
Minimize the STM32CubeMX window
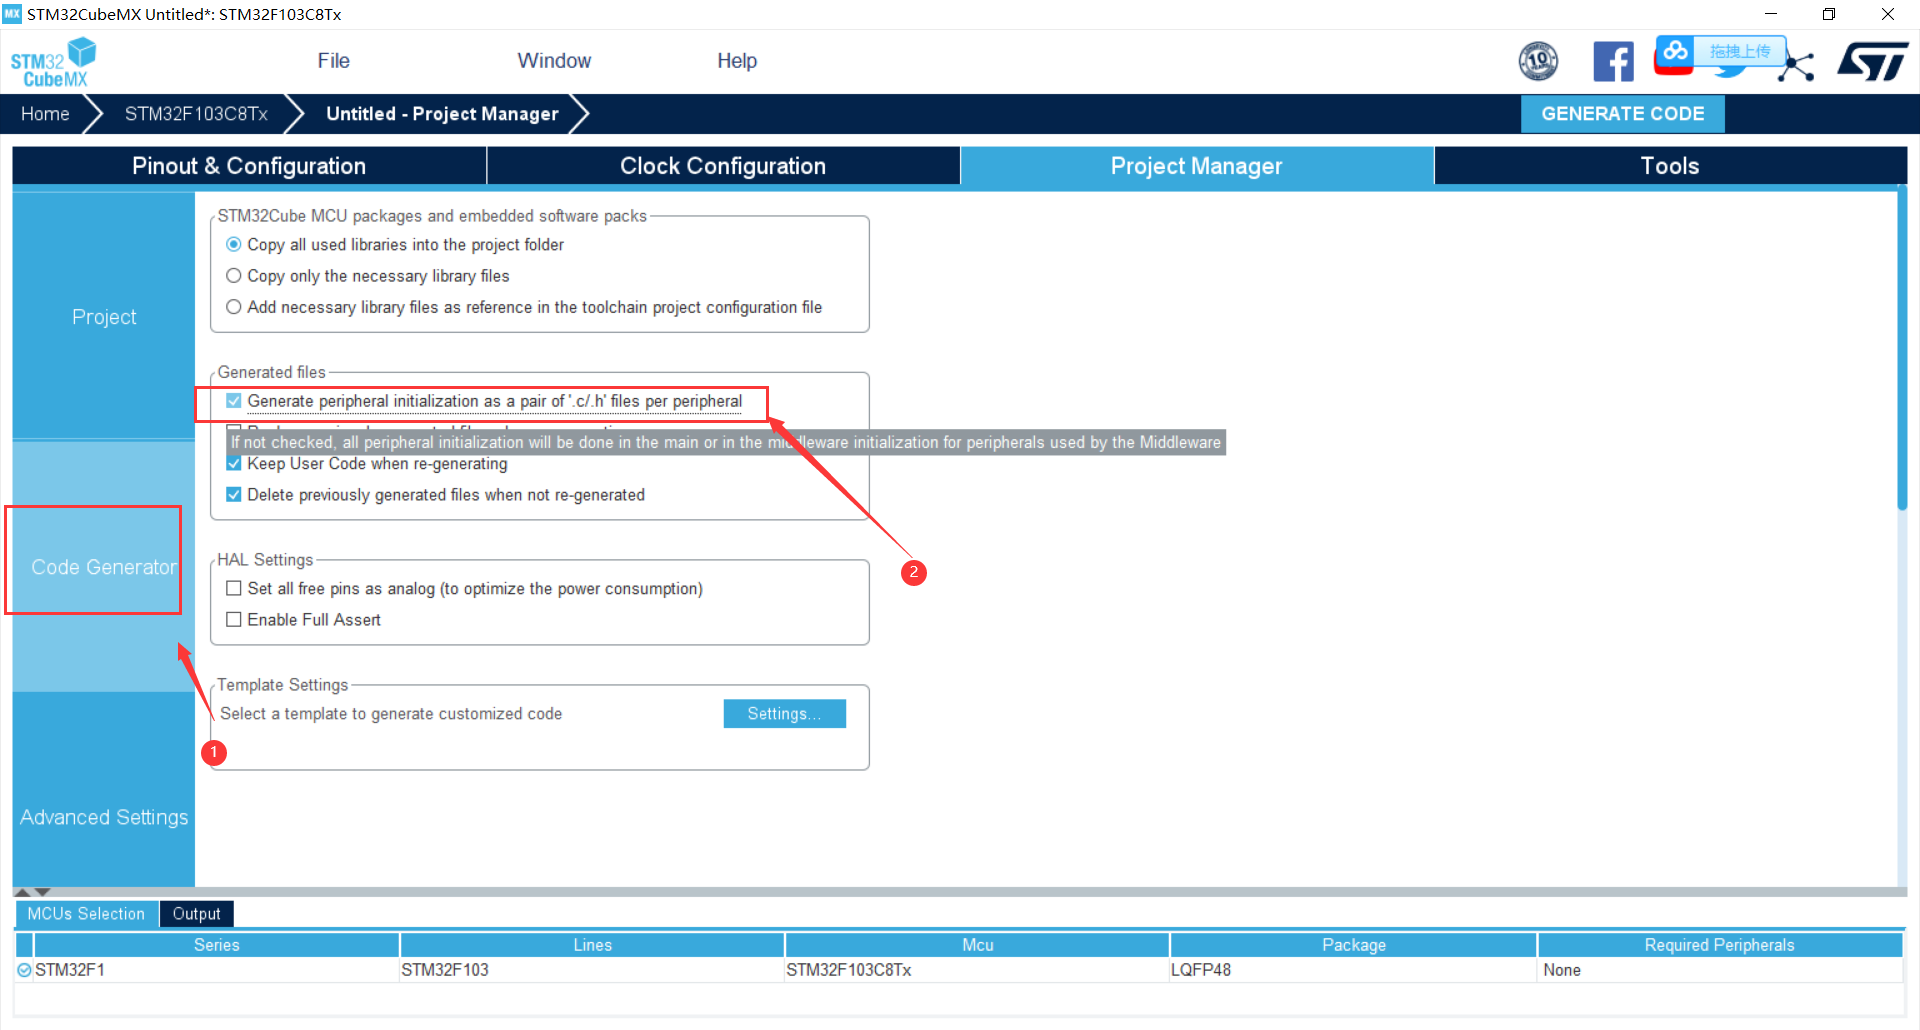click(1771, 14)
